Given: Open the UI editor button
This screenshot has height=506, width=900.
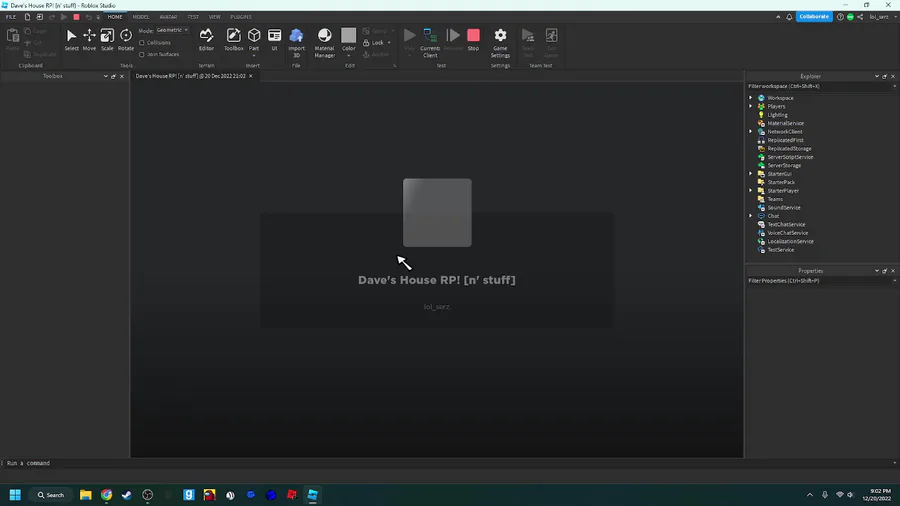Looking at the screenshot, I should [274, 40].
